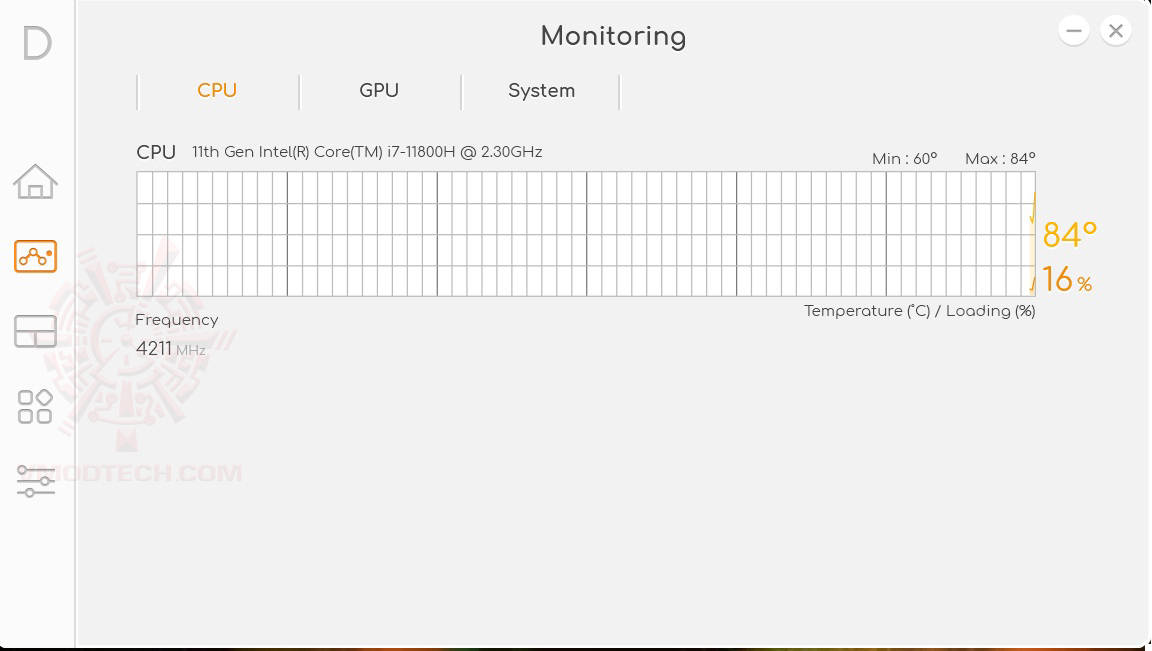The width and height of the screenshot is (1152, 651).
Task: Click the 84° temperature readout
Action: [1069, 235]
